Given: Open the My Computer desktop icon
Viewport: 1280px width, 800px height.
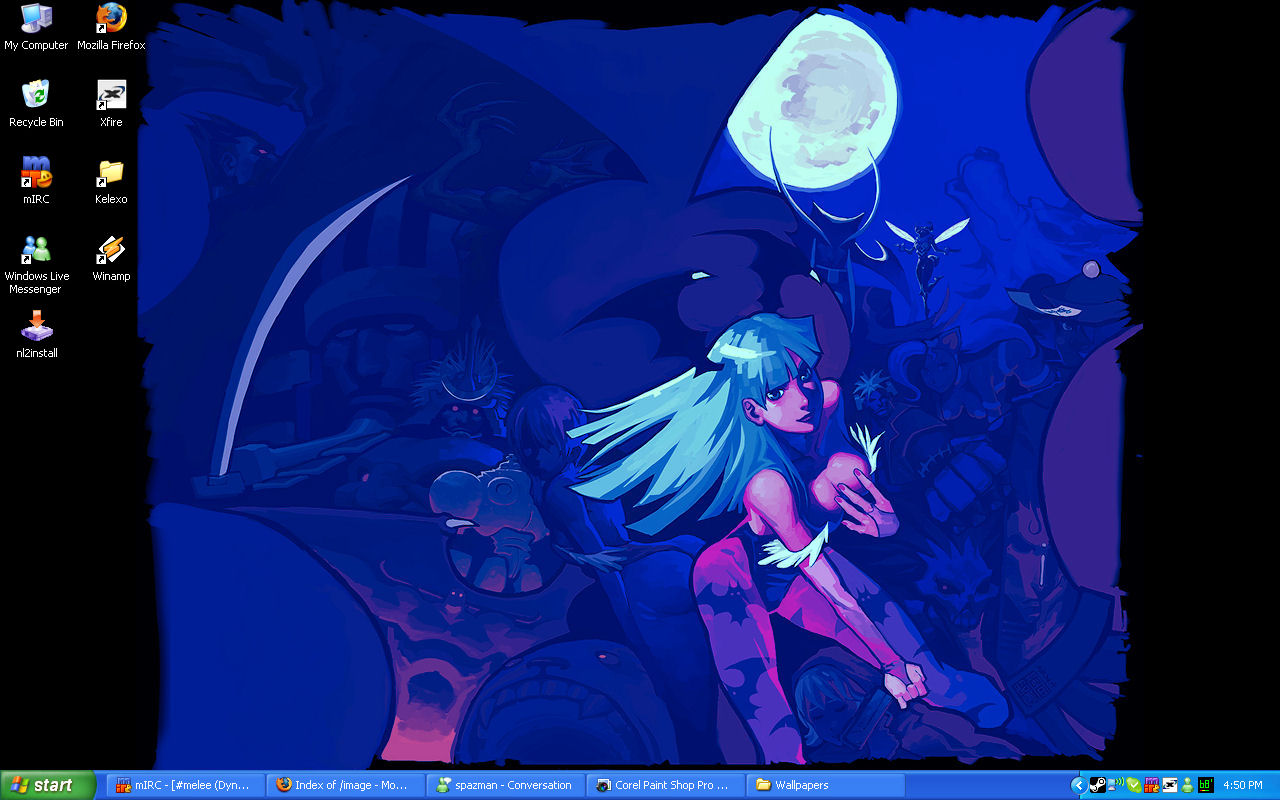Looking at the screenshot, I should point(36,27).
